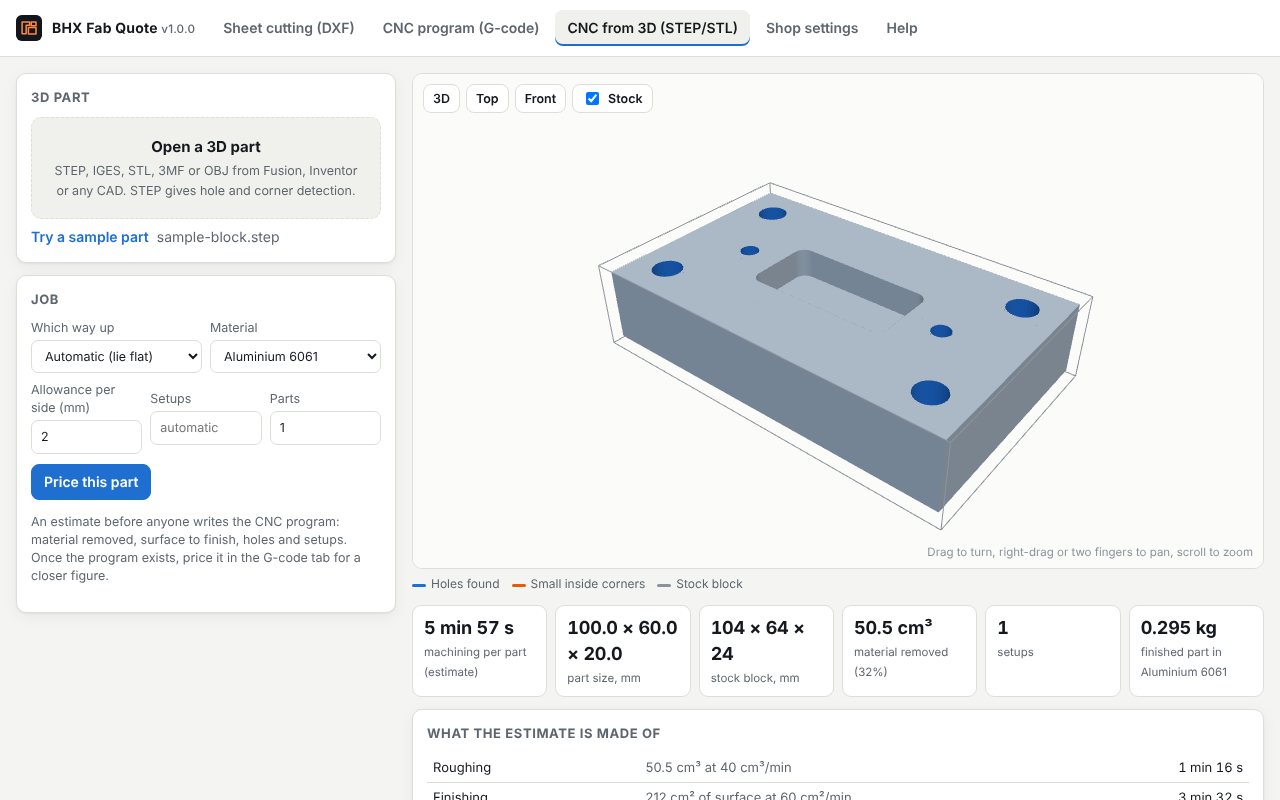Switch to CNC program (G-code) tab
Screen dimensions: 1280x800
click(x=461, y=28)
